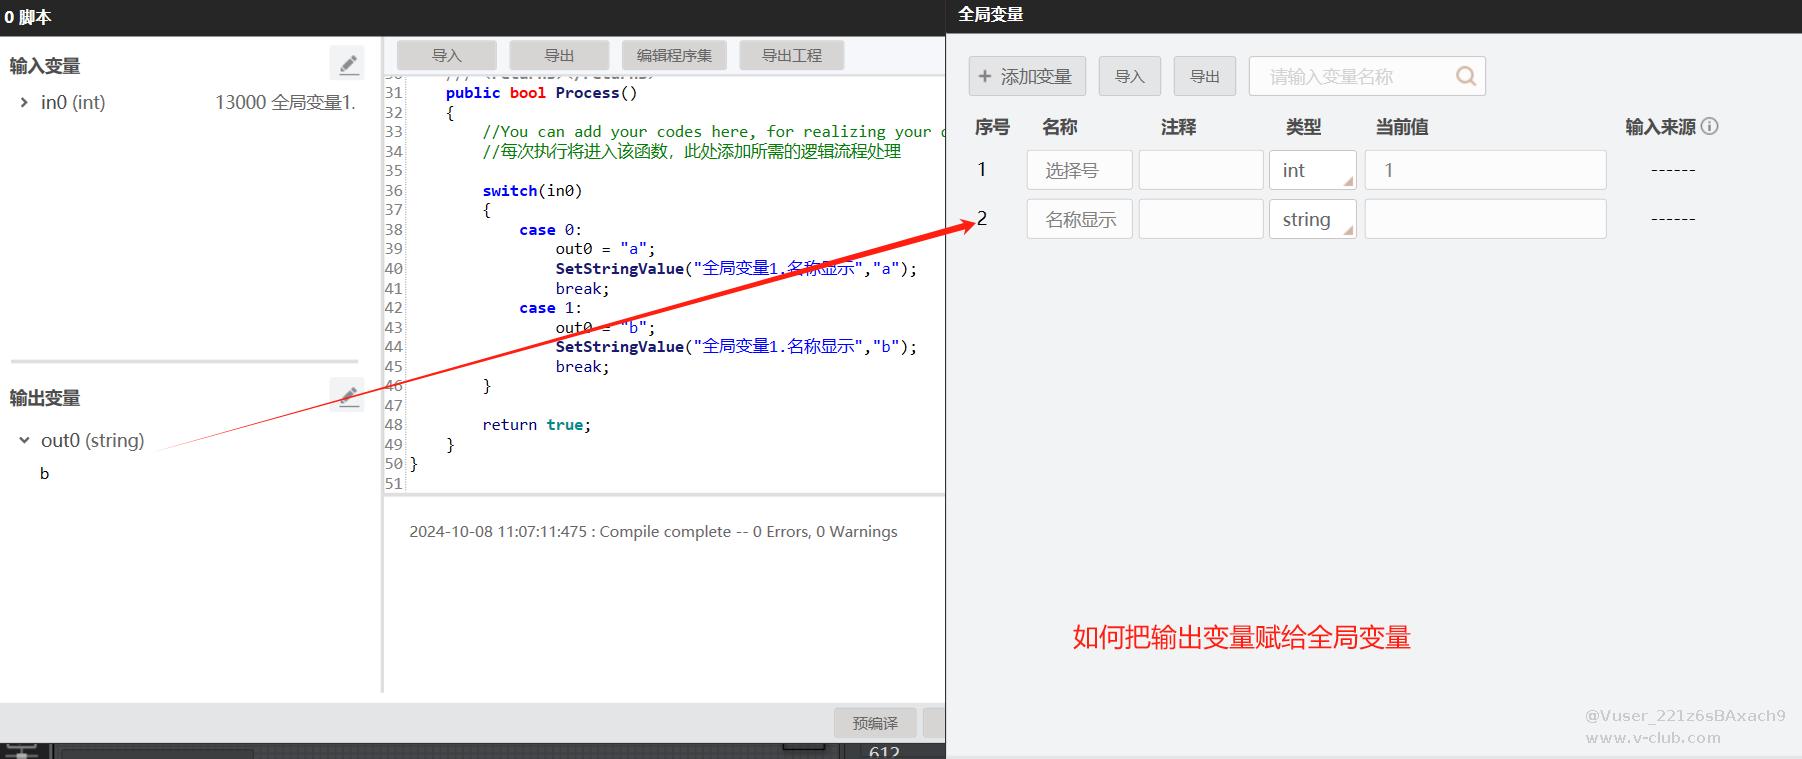
Task: Click the line case 1: in code
Action: (x=550, y=308)
